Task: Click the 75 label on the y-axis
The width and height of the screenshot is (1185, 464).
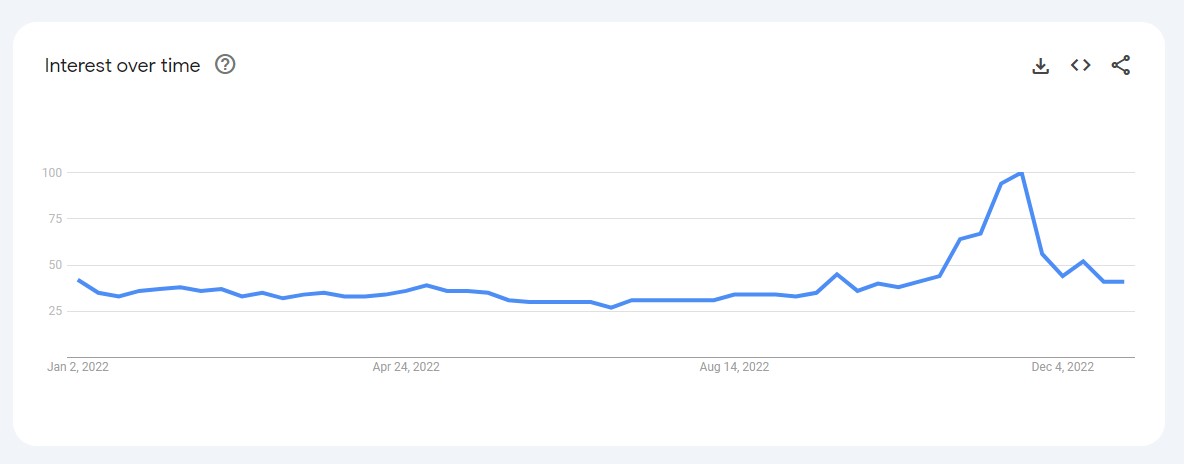Action: click(x=55, y=219)
